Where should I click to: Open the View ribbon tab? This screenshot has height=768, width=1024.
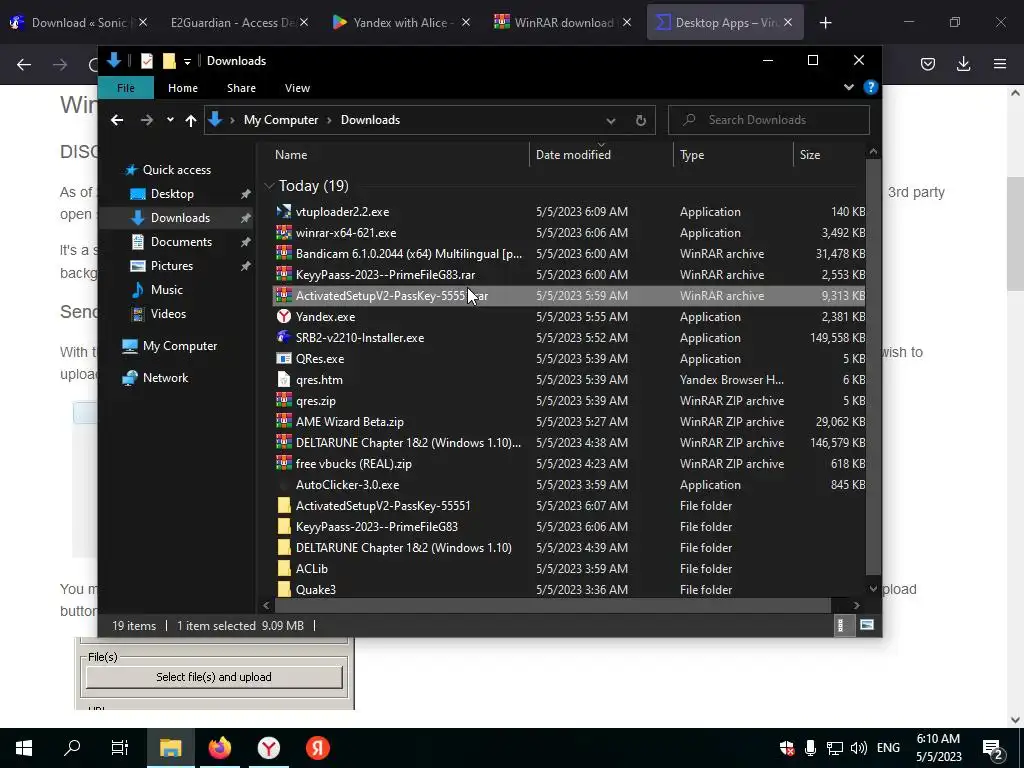click(x=297, y=88)
